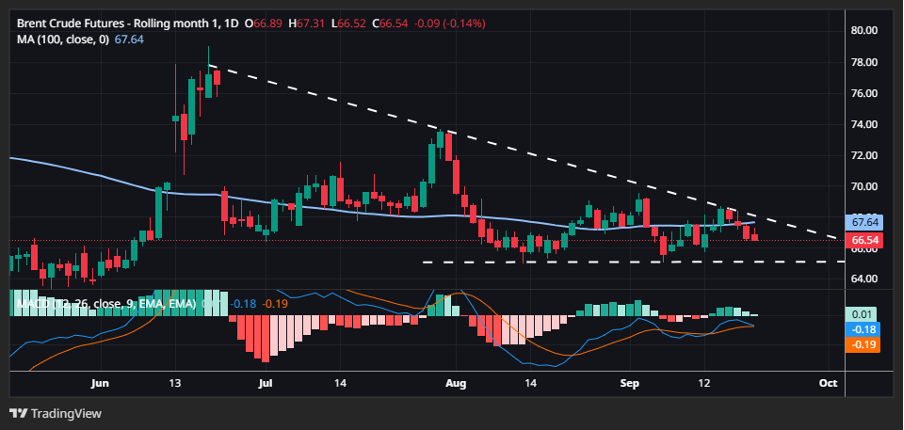Click the red 66.54 current price tag
This screenshot has width=904, height=430.
[x=863, y=240]
